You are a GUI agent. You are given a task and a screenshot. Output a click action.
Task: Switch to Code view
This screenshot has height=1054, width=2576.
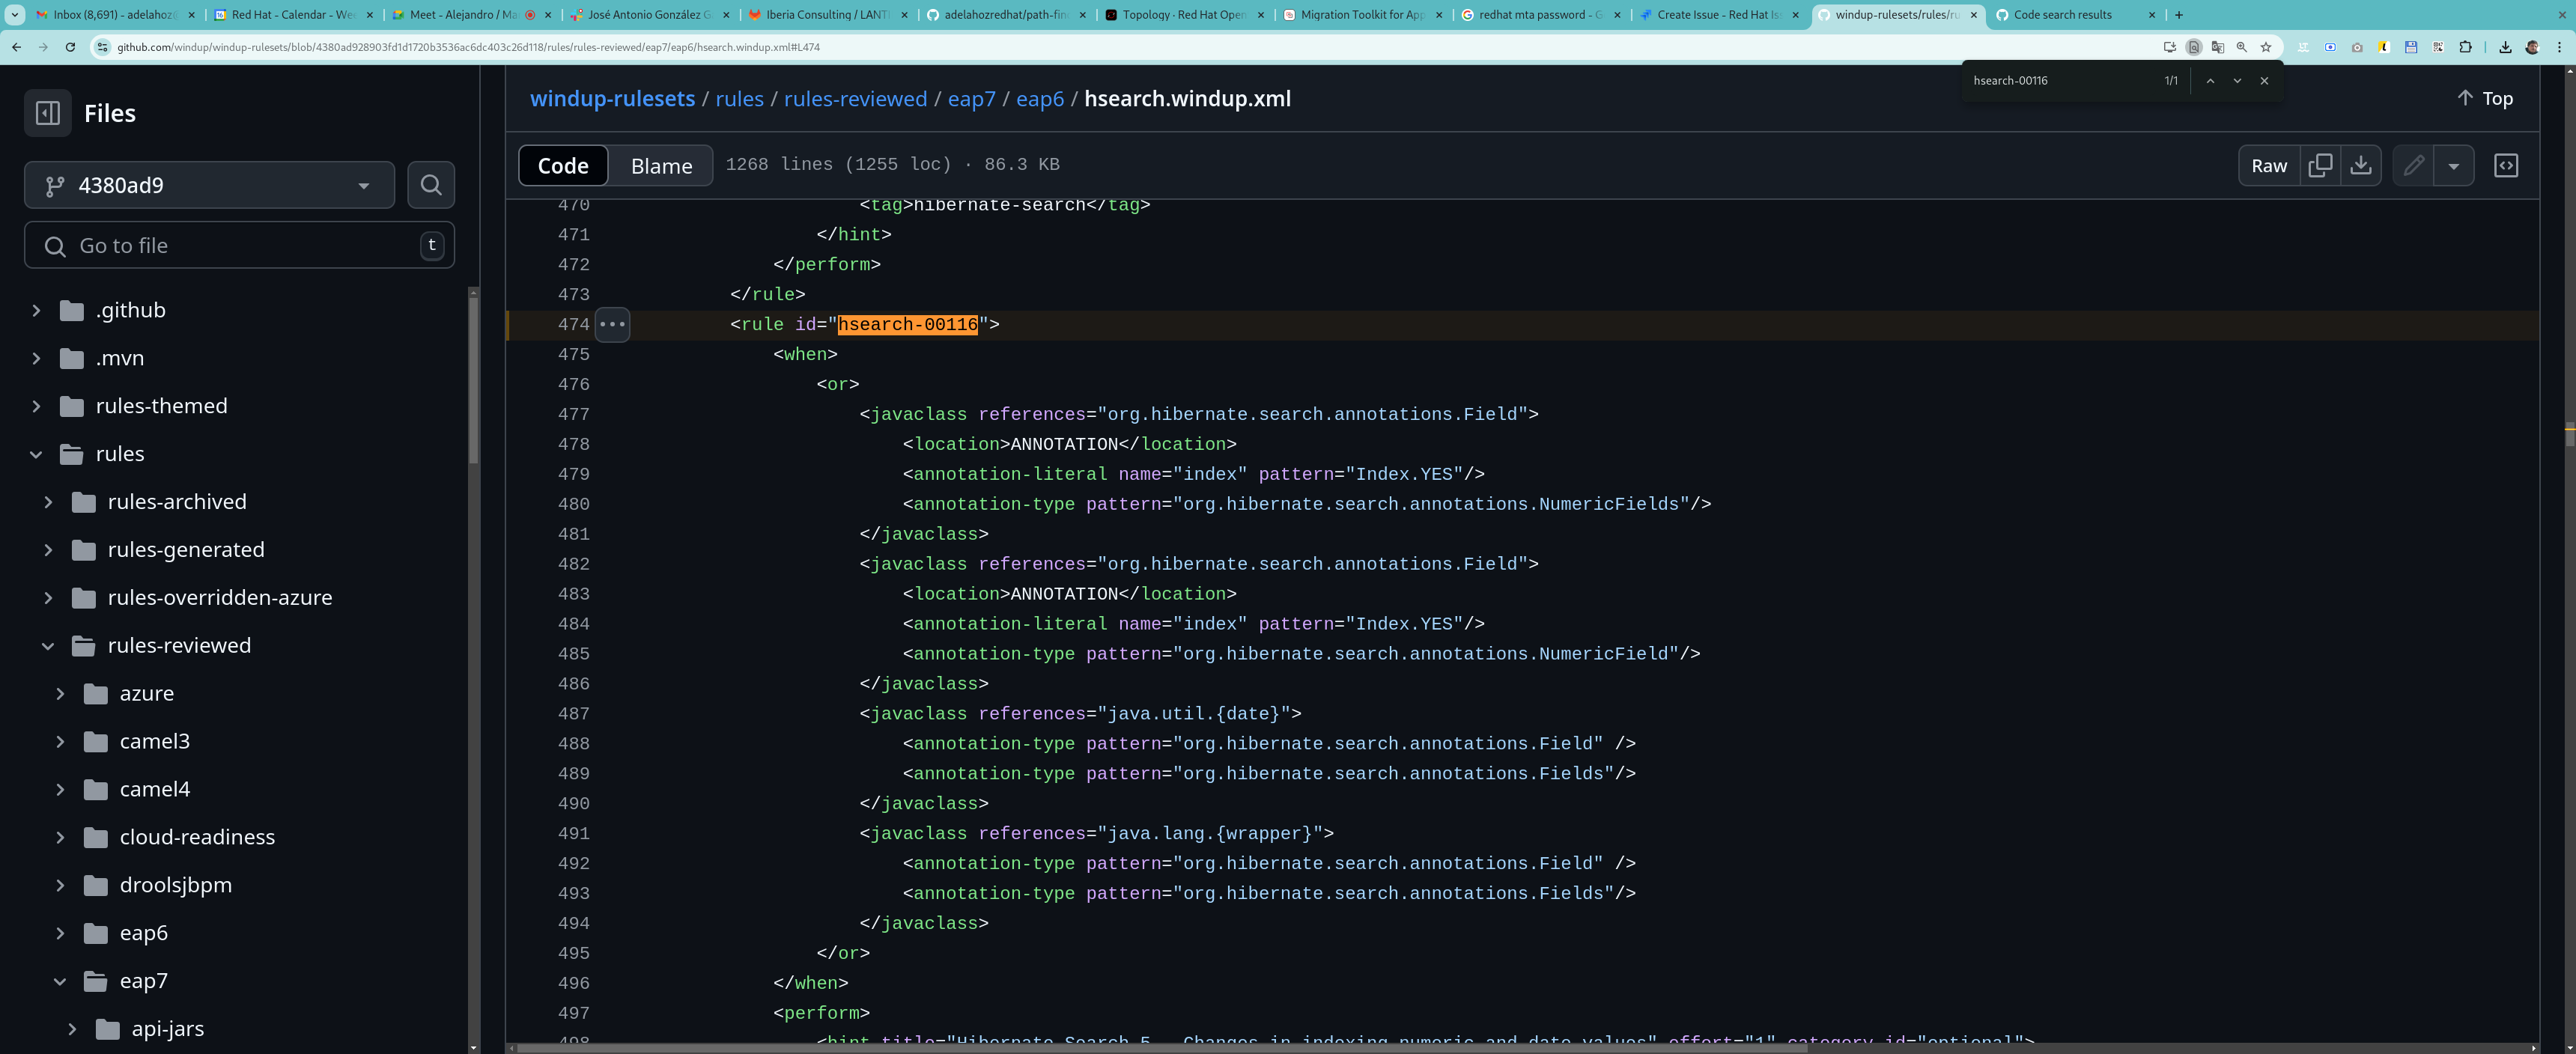[x=563, y=166]
